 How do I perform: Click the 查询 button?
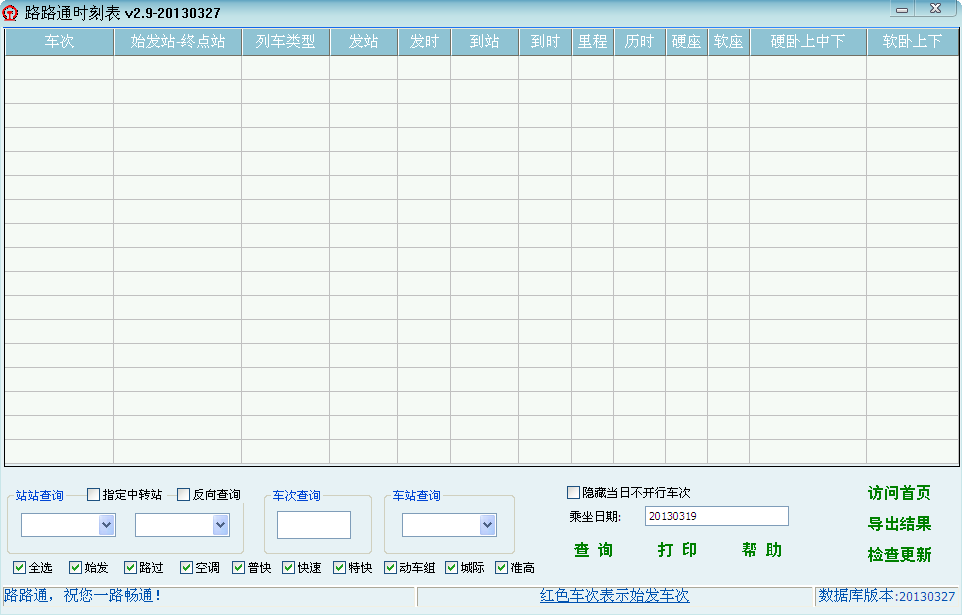pyautogui.click(x=593, y=550)
